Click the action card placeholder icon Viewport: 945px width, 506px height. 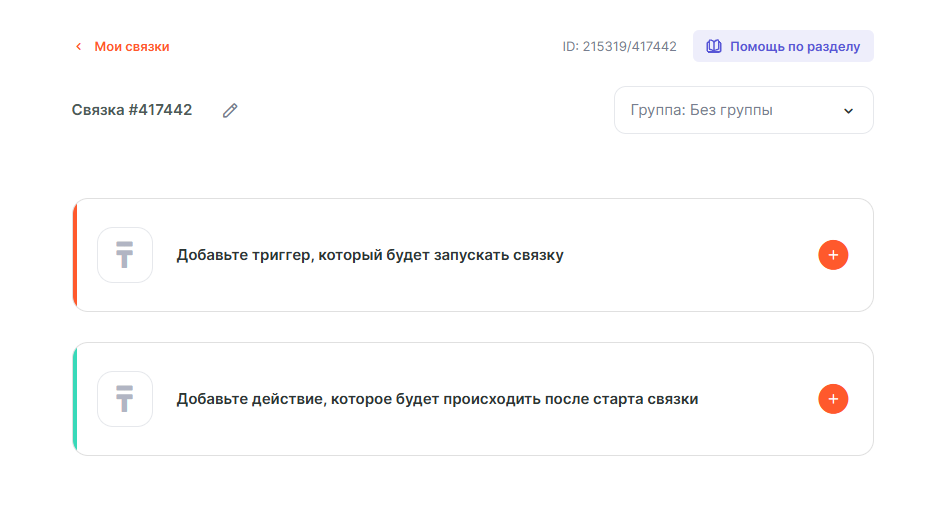click(x=125, y=399)
